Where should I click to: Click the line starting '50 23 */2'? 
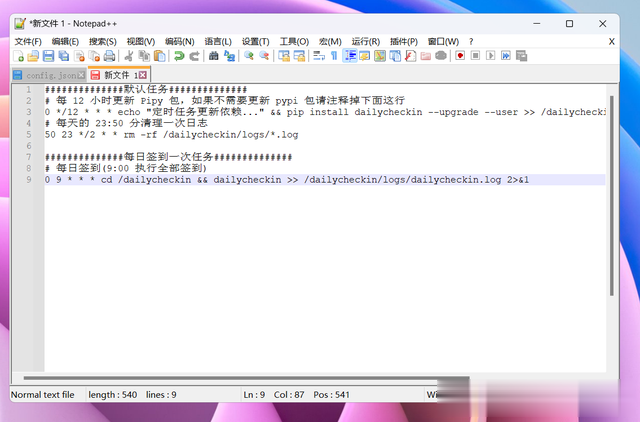tap(171, 135)
